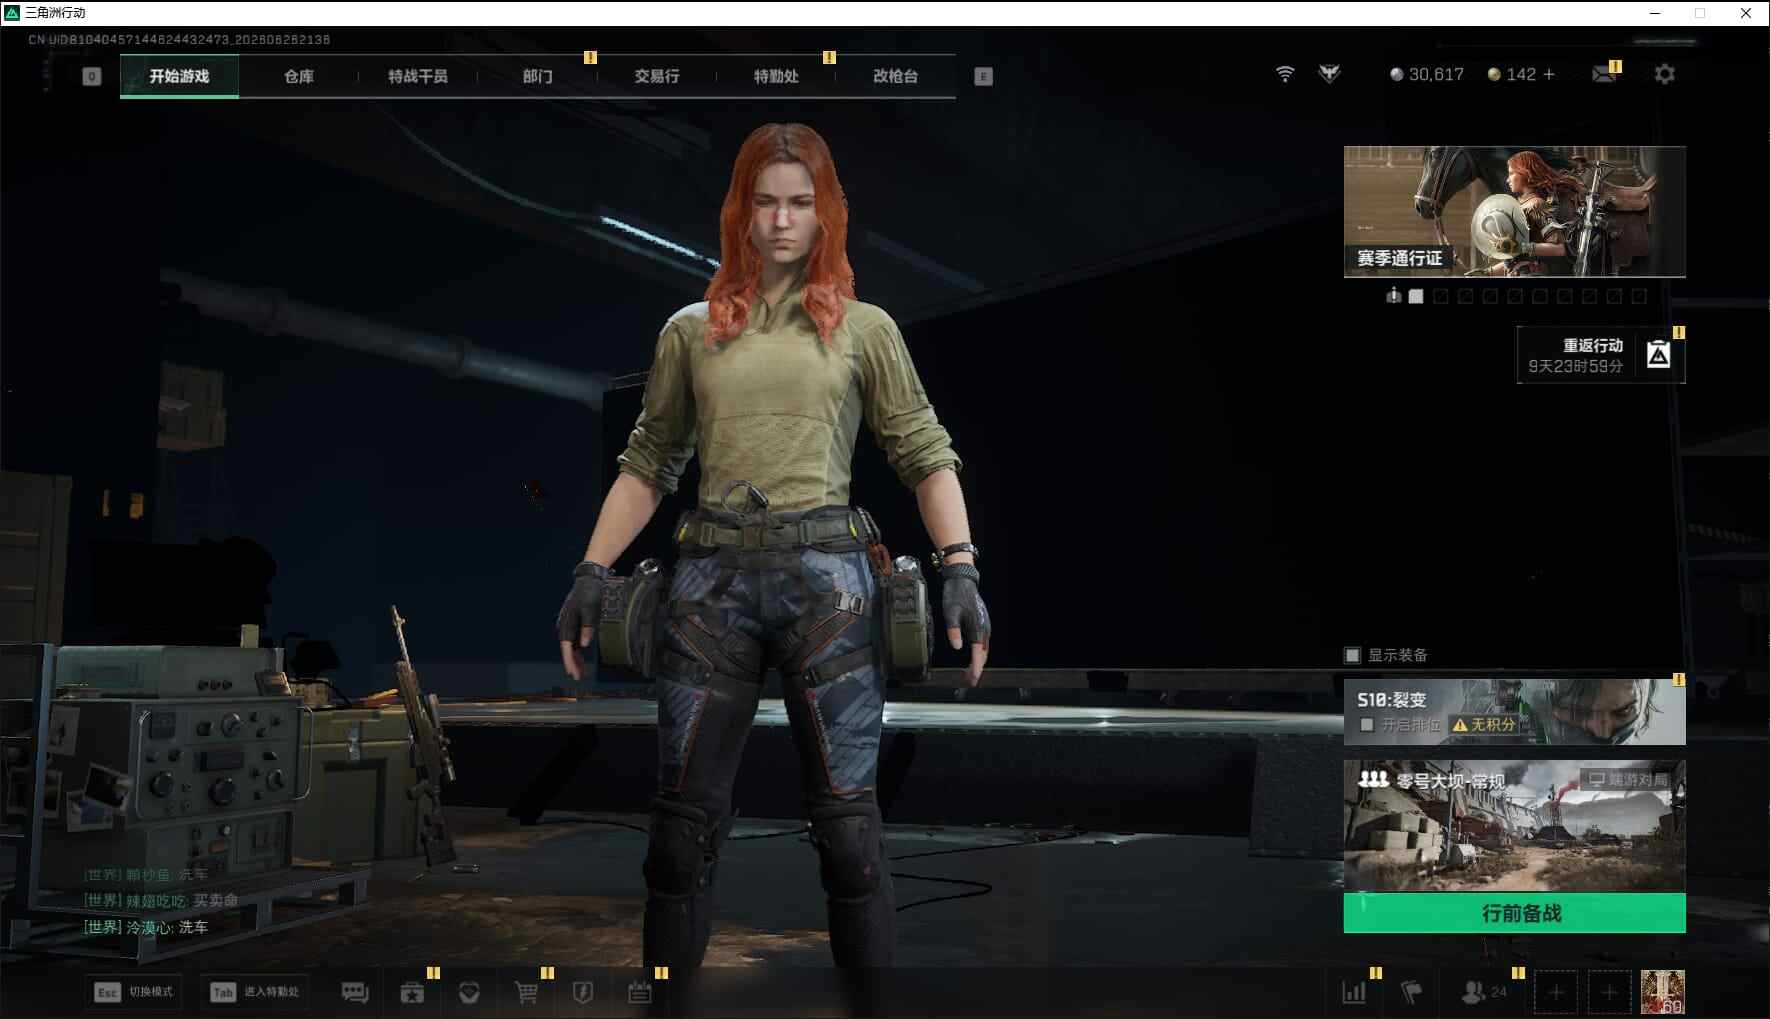1770x1019 pixels.
Task: Click the silver coin balance 30,617
Action: (x=1427, y=74)
